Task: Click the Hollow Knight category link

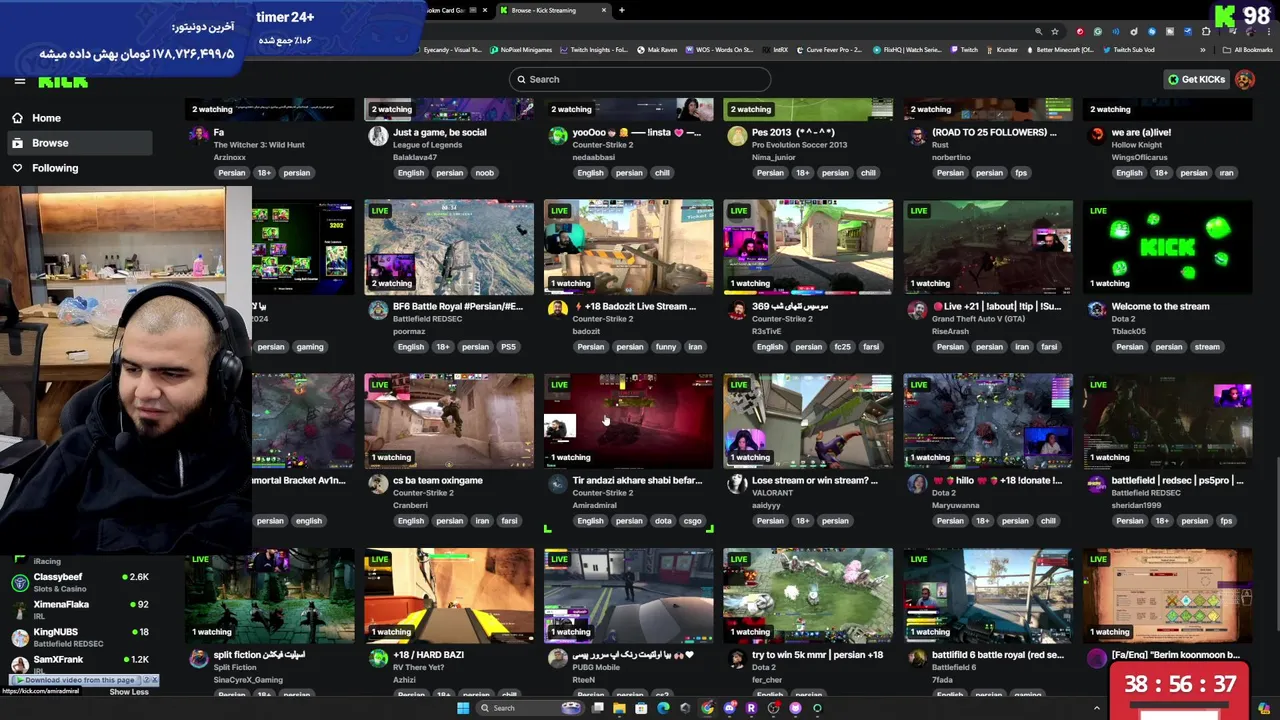Action: coord(1138,145)
